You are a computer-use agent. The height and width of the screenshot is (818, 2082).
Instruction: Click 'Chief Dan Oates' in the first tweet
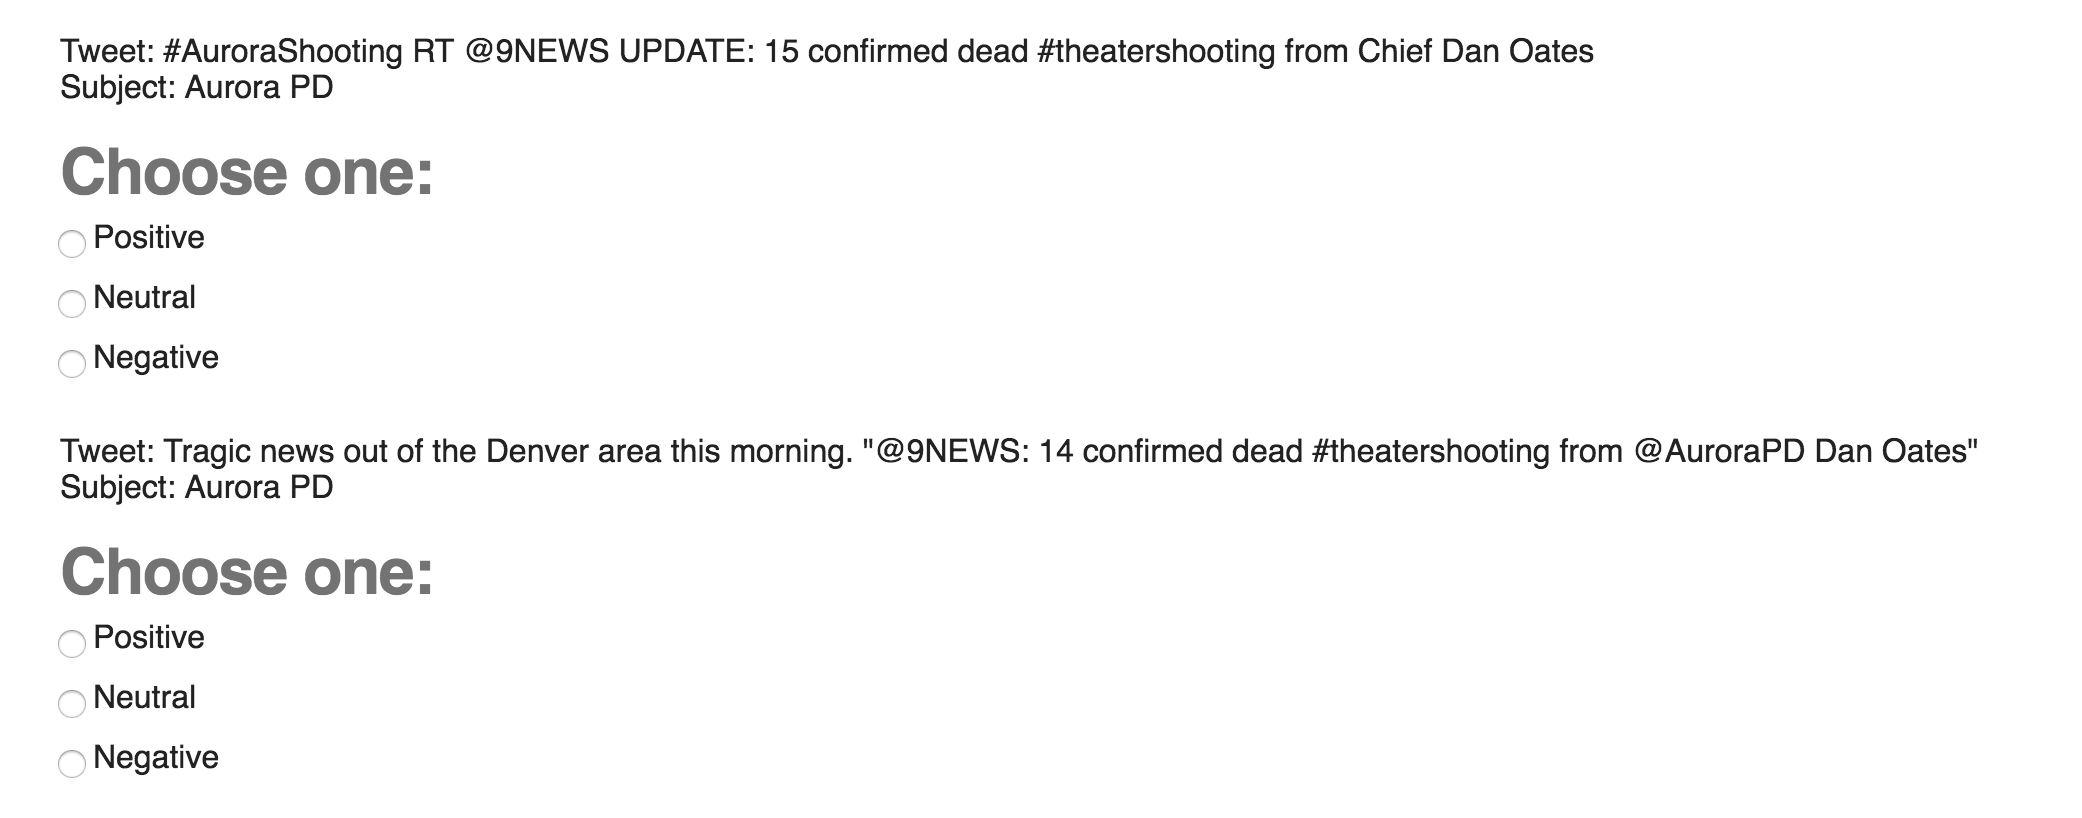click(1475, 51)
